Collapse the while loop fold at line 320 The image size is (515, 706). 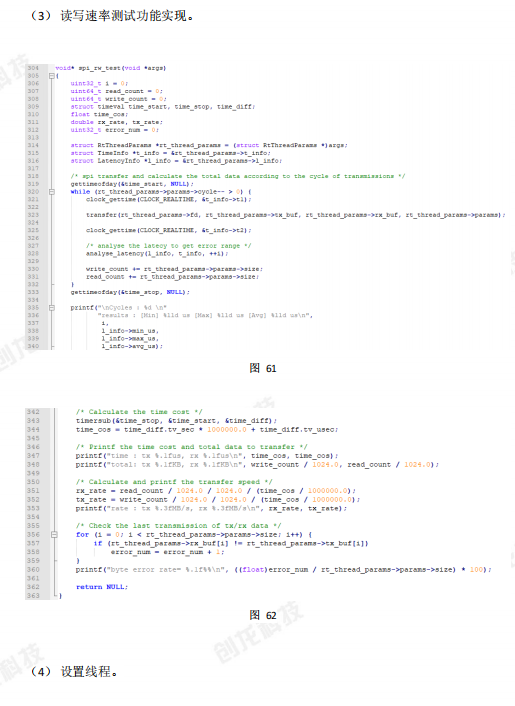[x=52, y=191]
